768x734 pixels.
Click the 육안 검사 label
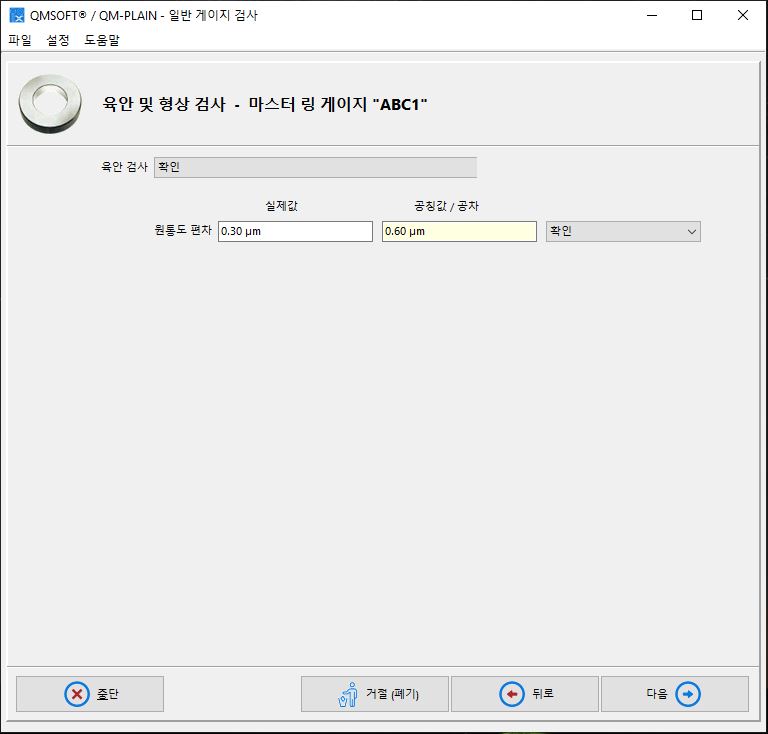coord(124,166)
